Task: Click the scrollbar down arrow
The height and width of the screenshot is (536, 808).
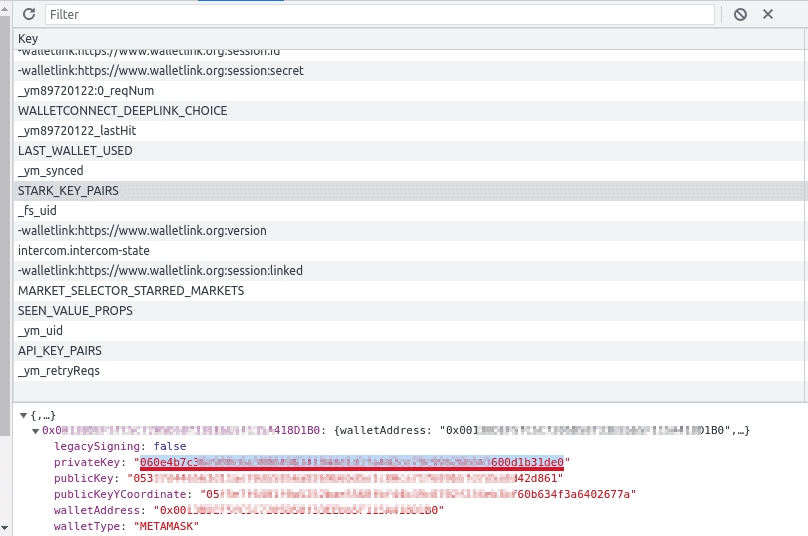Action: pyautogui.click(x=5, y=528)
